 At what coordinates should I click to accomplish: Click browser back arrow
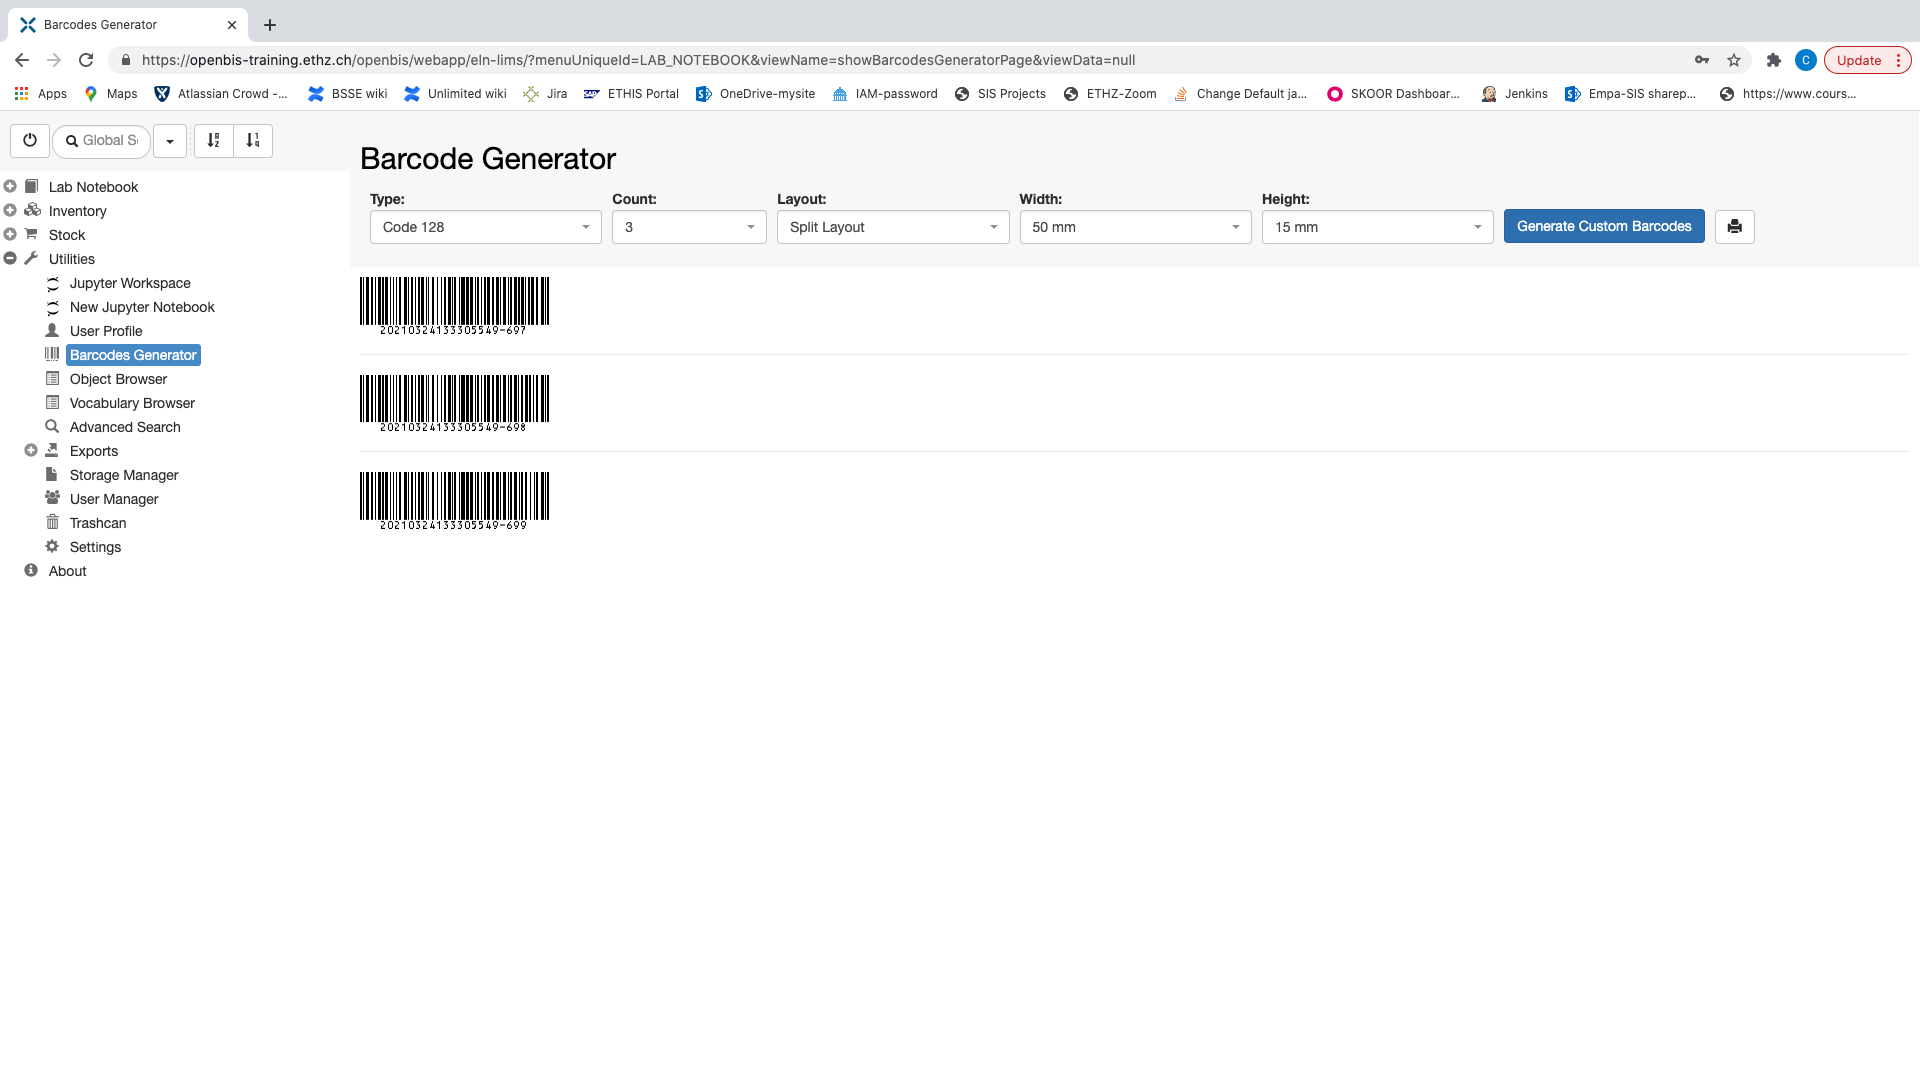tap(22, 60)
